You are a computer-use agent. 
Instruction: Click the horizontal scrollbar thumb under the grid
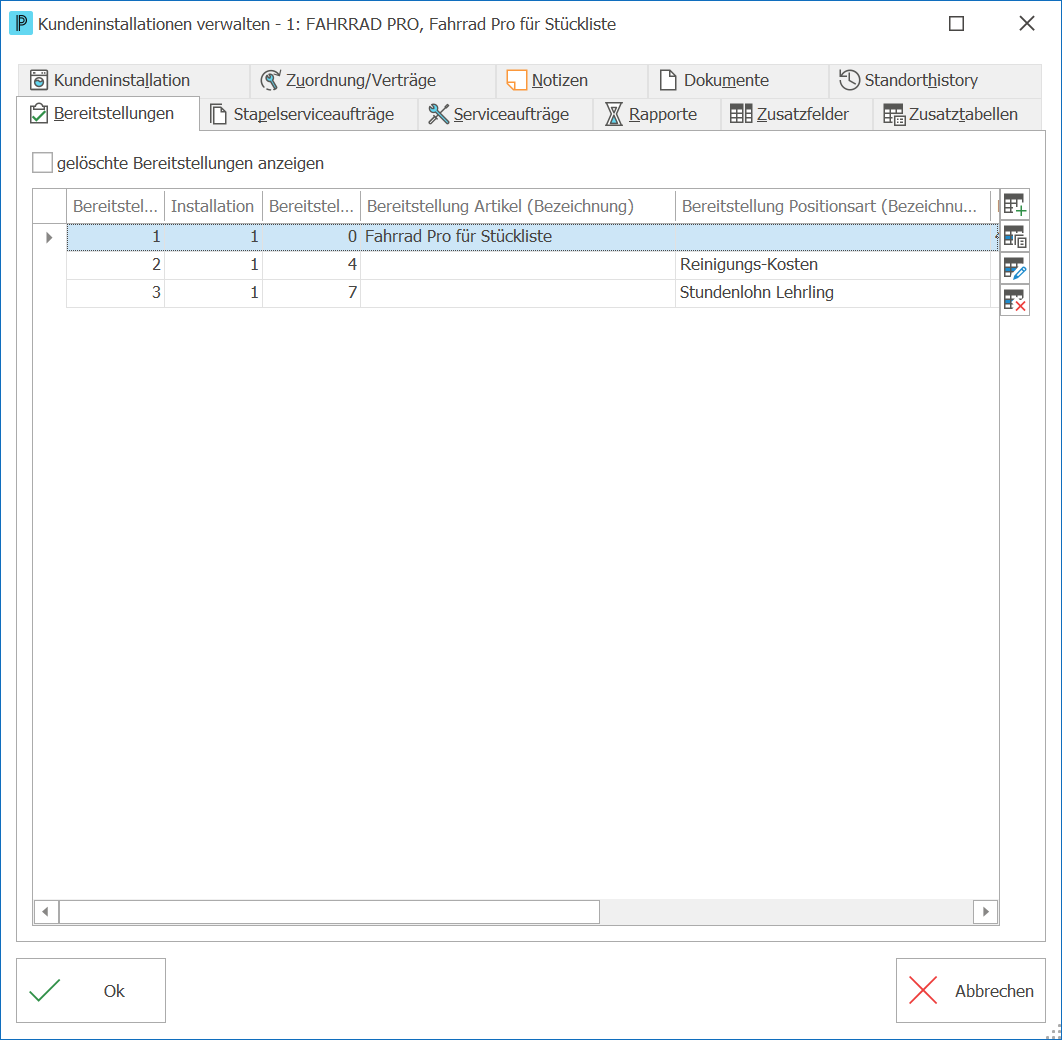point(329,912)
